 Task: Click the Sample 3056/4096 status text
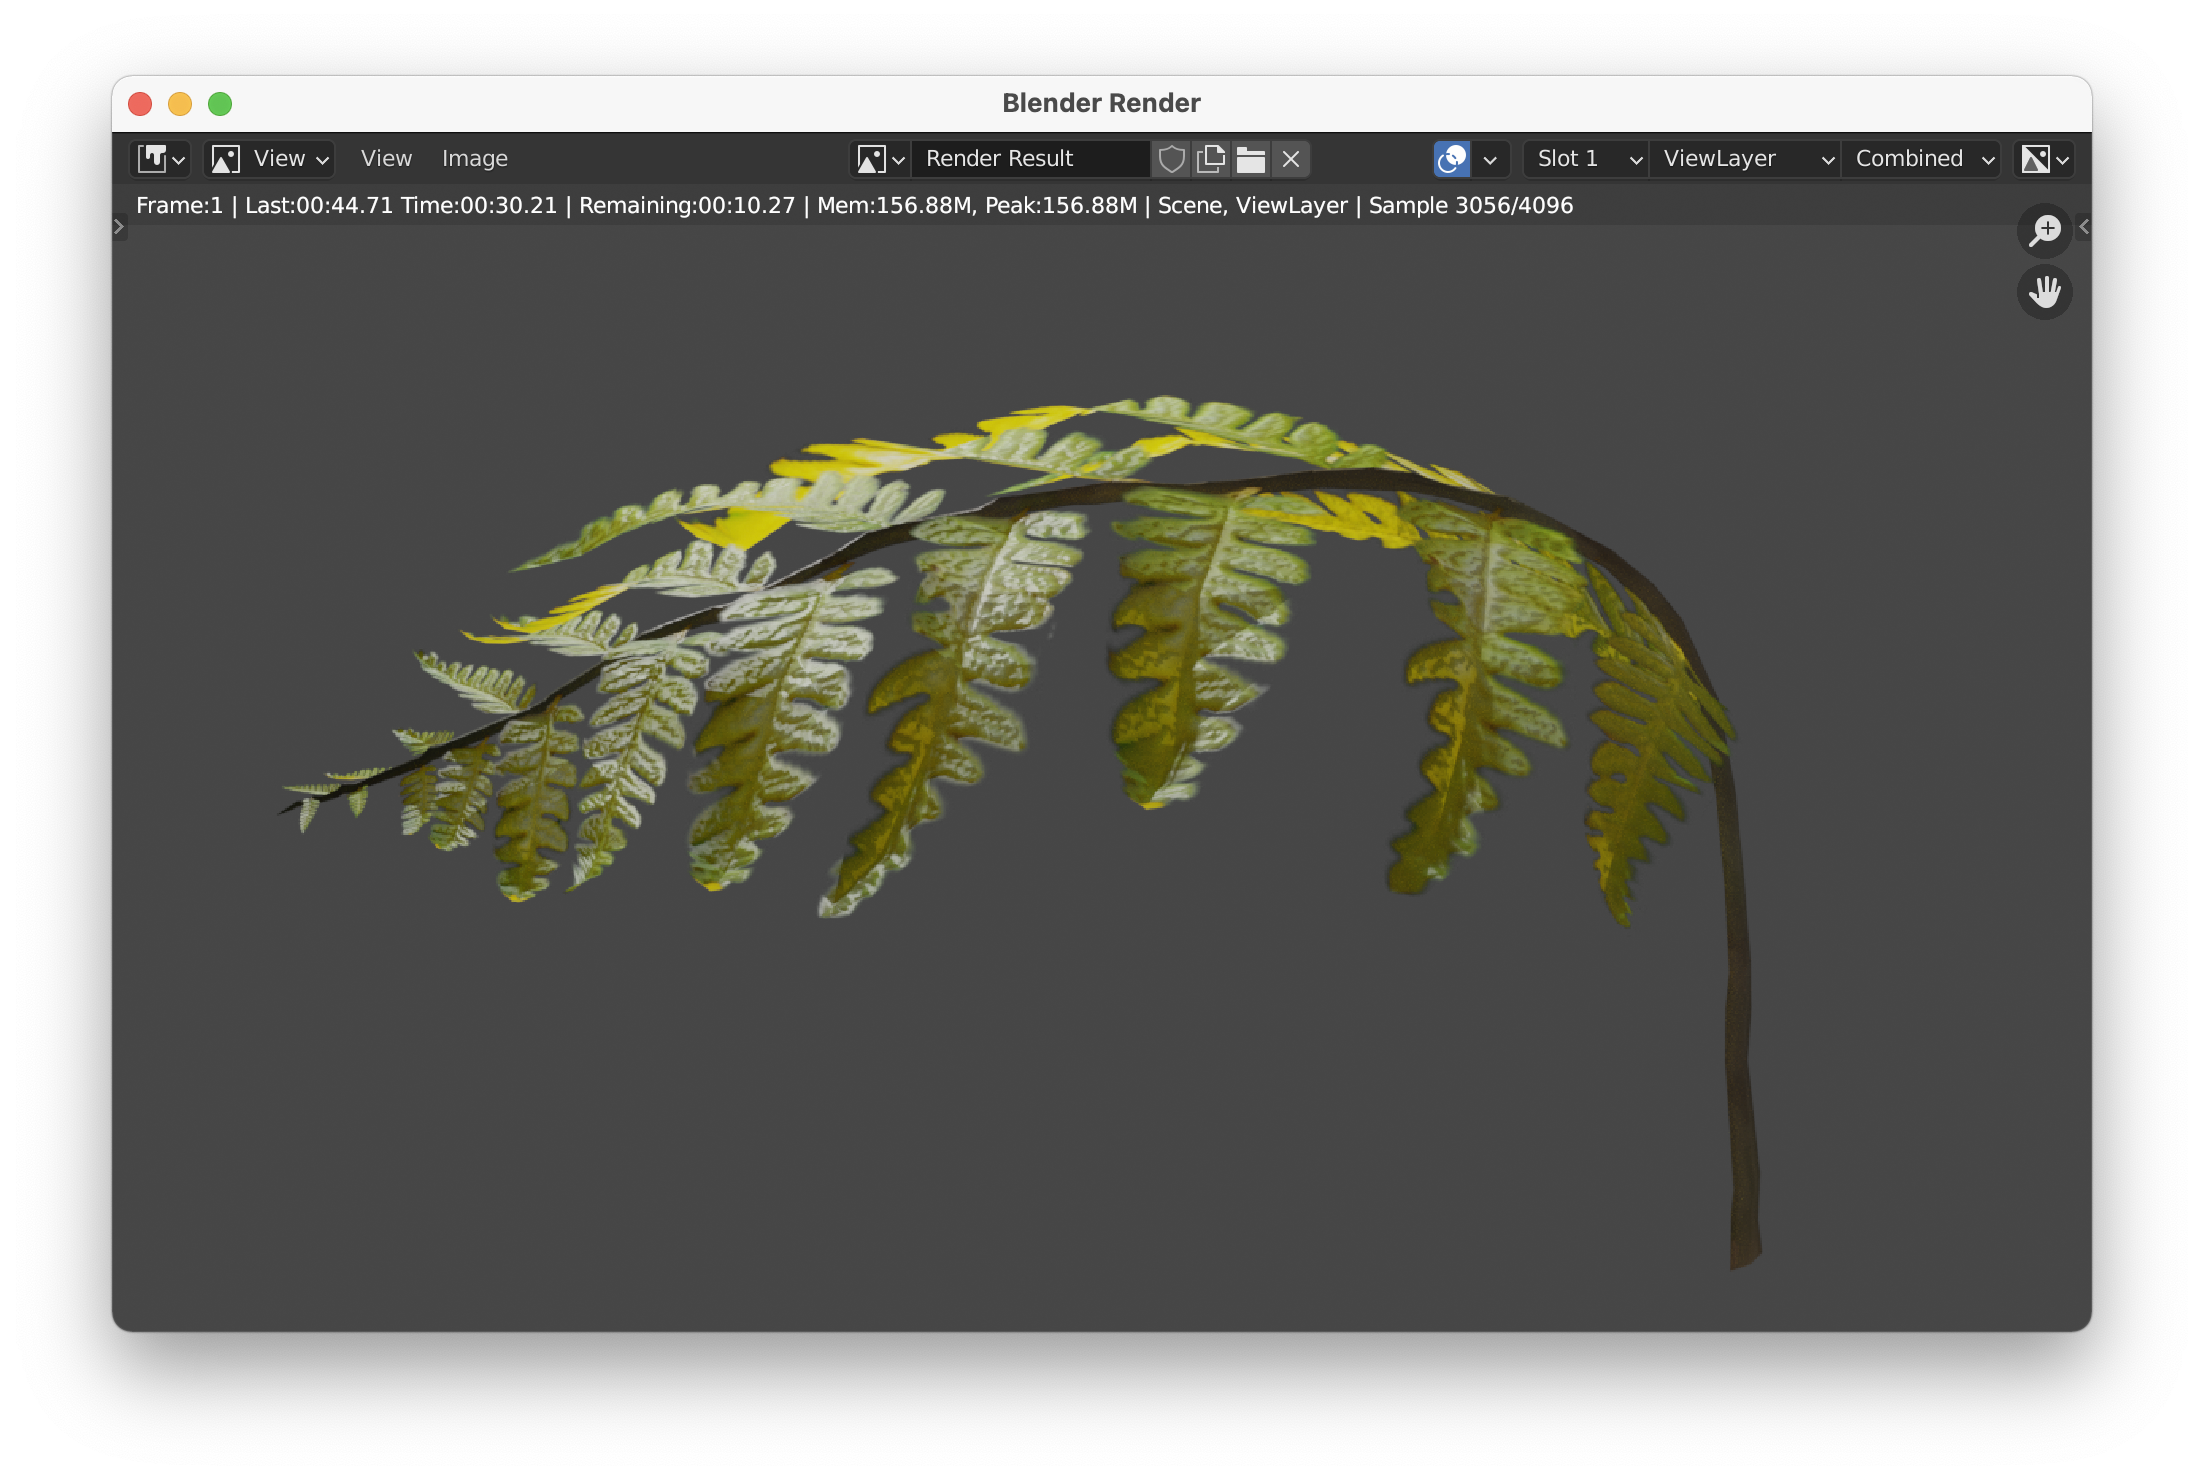1470,206
